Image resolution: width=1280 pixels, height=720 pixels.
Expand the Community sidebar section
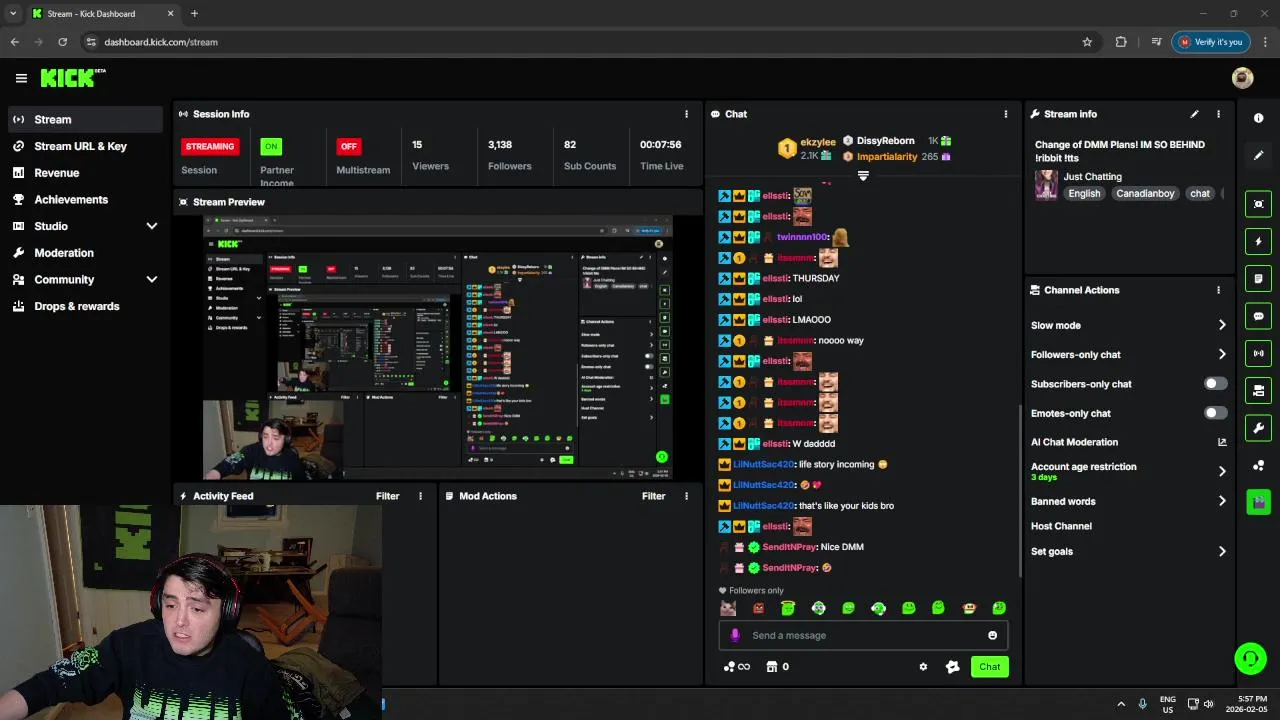point(152,280)
